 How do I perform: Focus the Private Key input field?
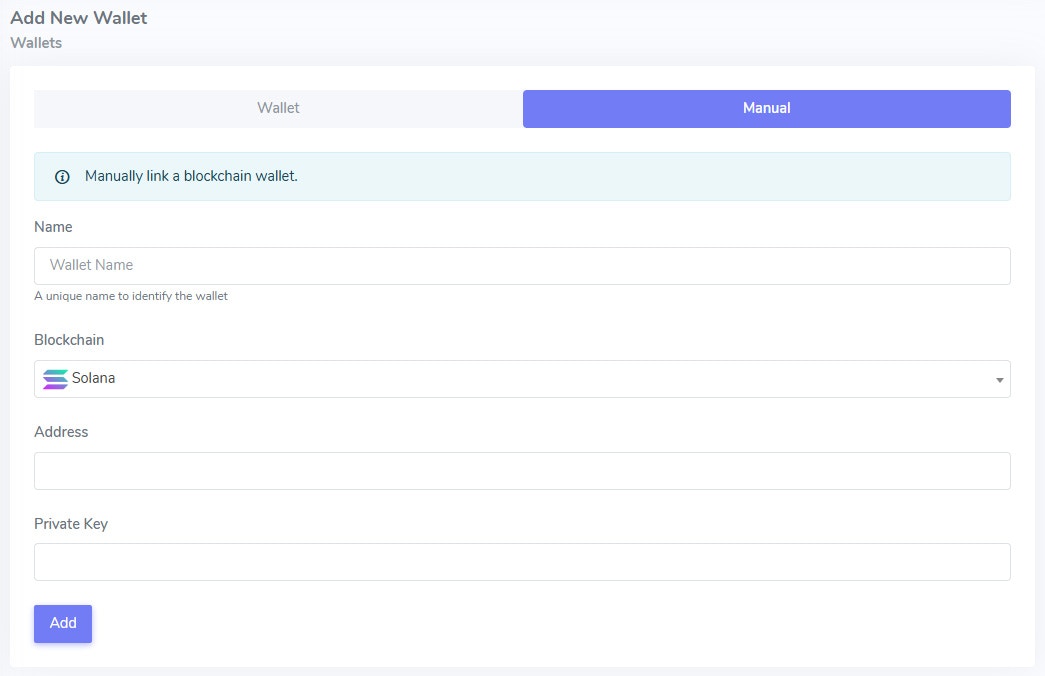pos(522,562)
